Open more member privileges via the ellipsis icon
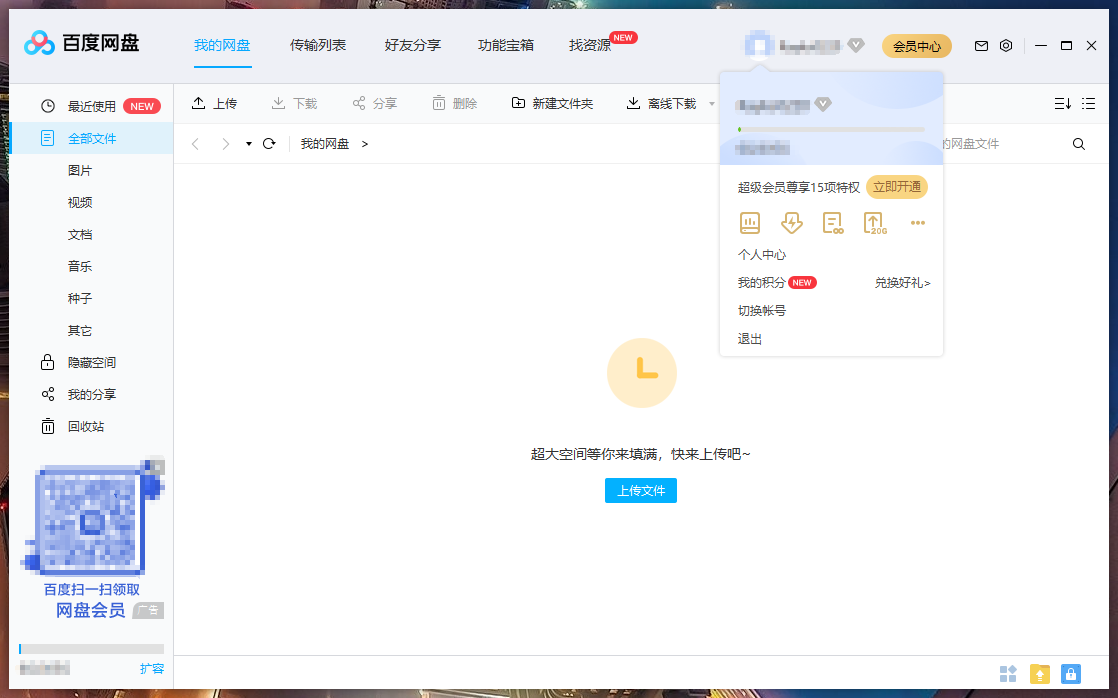Viewport: 1118px width, 698px height. pyautogui.click(x=918, y=222)
